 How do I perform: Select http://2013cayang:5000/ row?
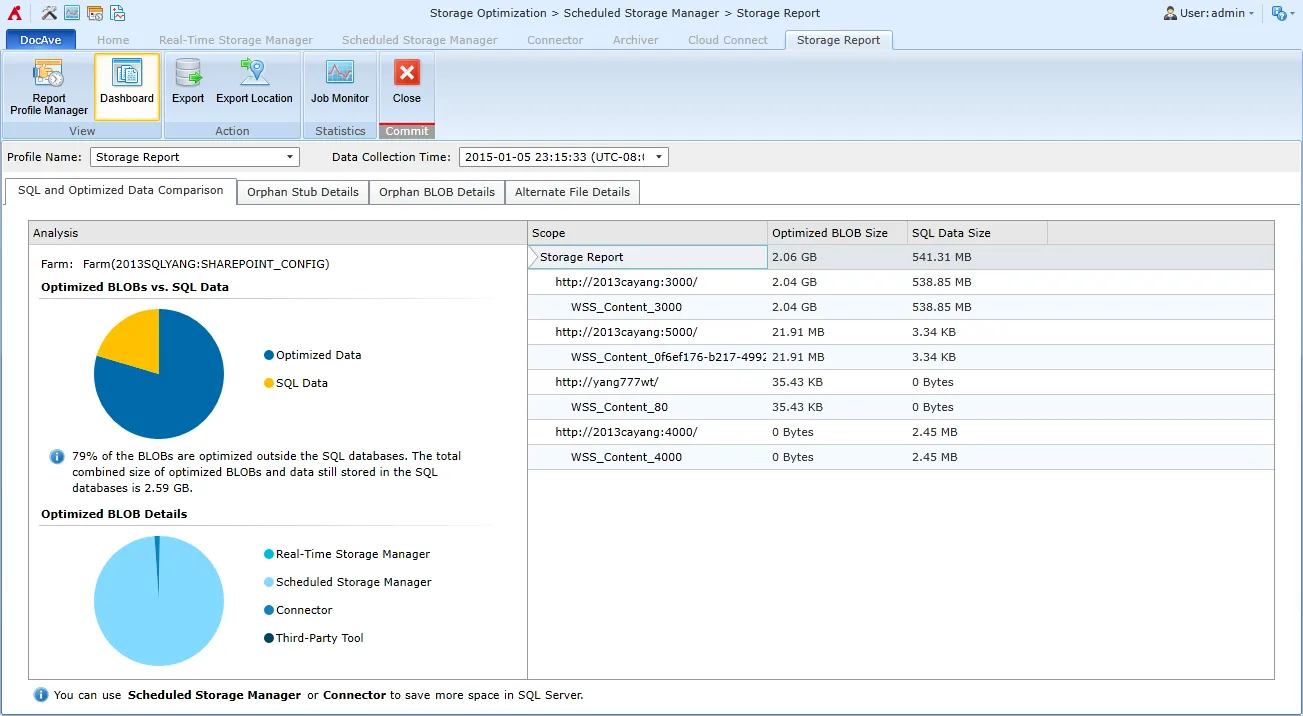901,332
